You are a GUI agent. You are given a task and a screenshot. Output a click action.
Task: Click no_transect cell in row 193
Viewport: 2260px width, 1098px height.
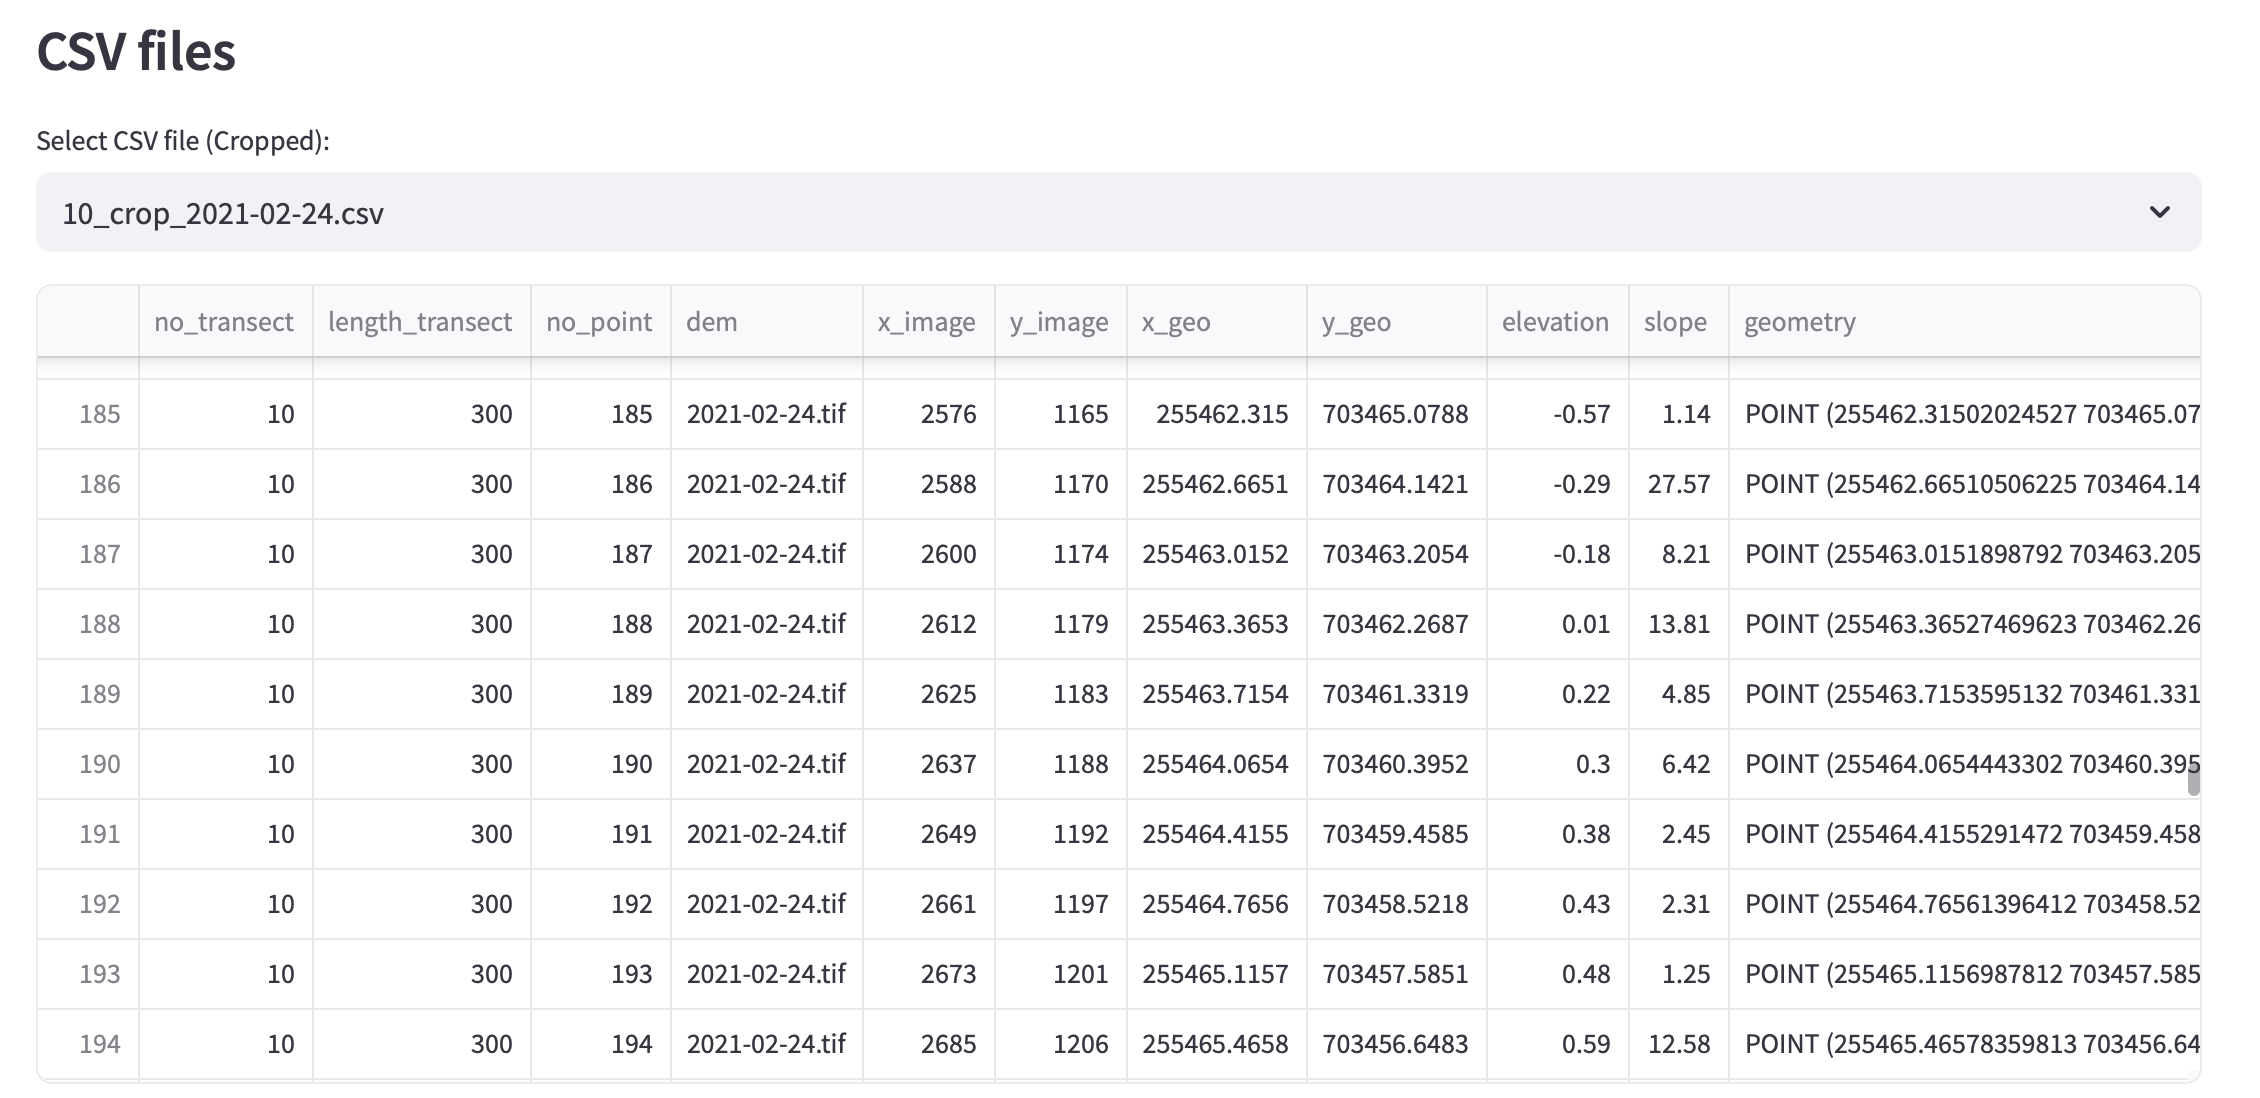226,974
